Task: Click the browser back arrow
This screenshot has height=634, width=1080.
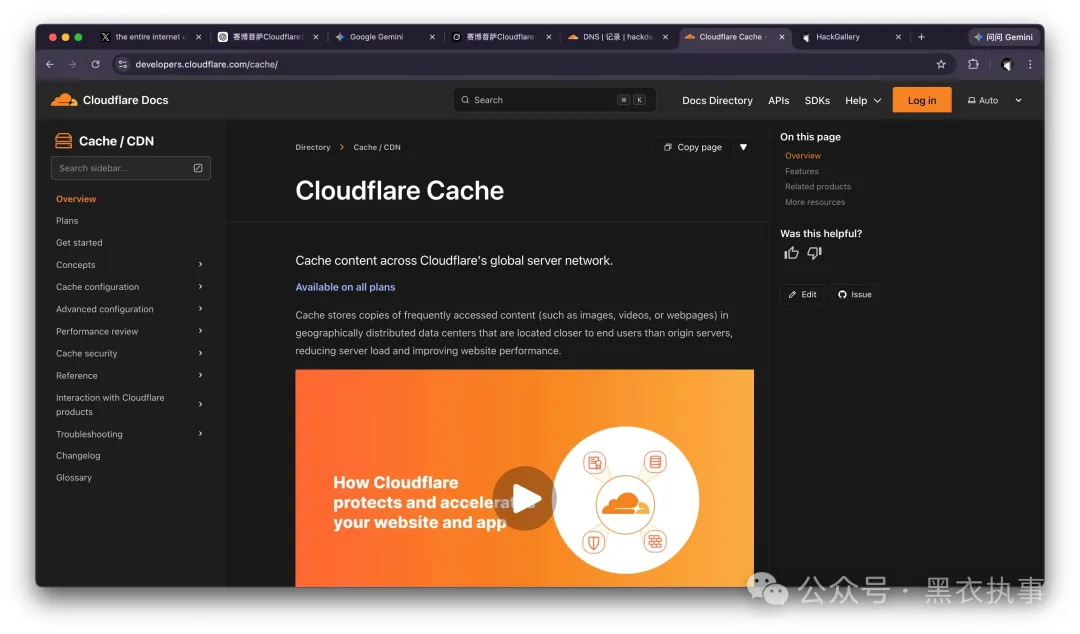Action: click(50, 64)
